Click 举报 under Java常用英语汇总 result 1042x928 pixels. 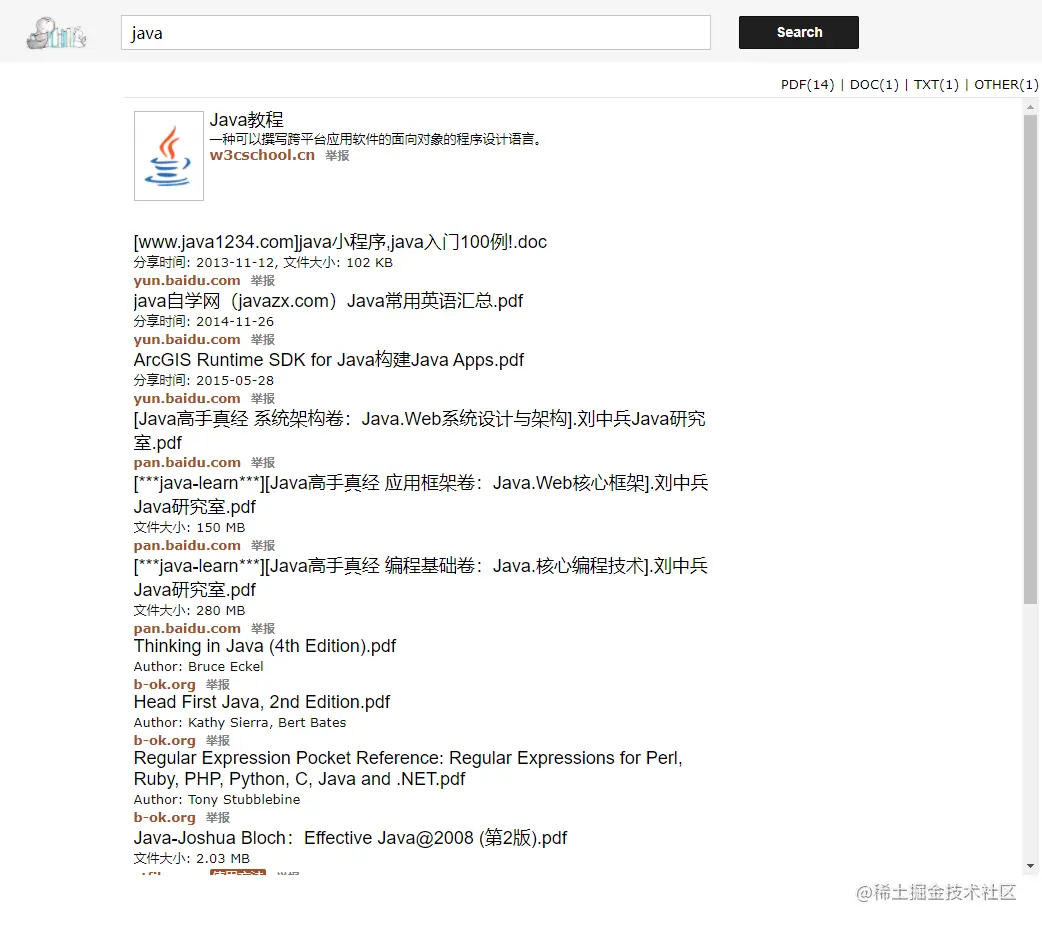click(x=263, y=340)
